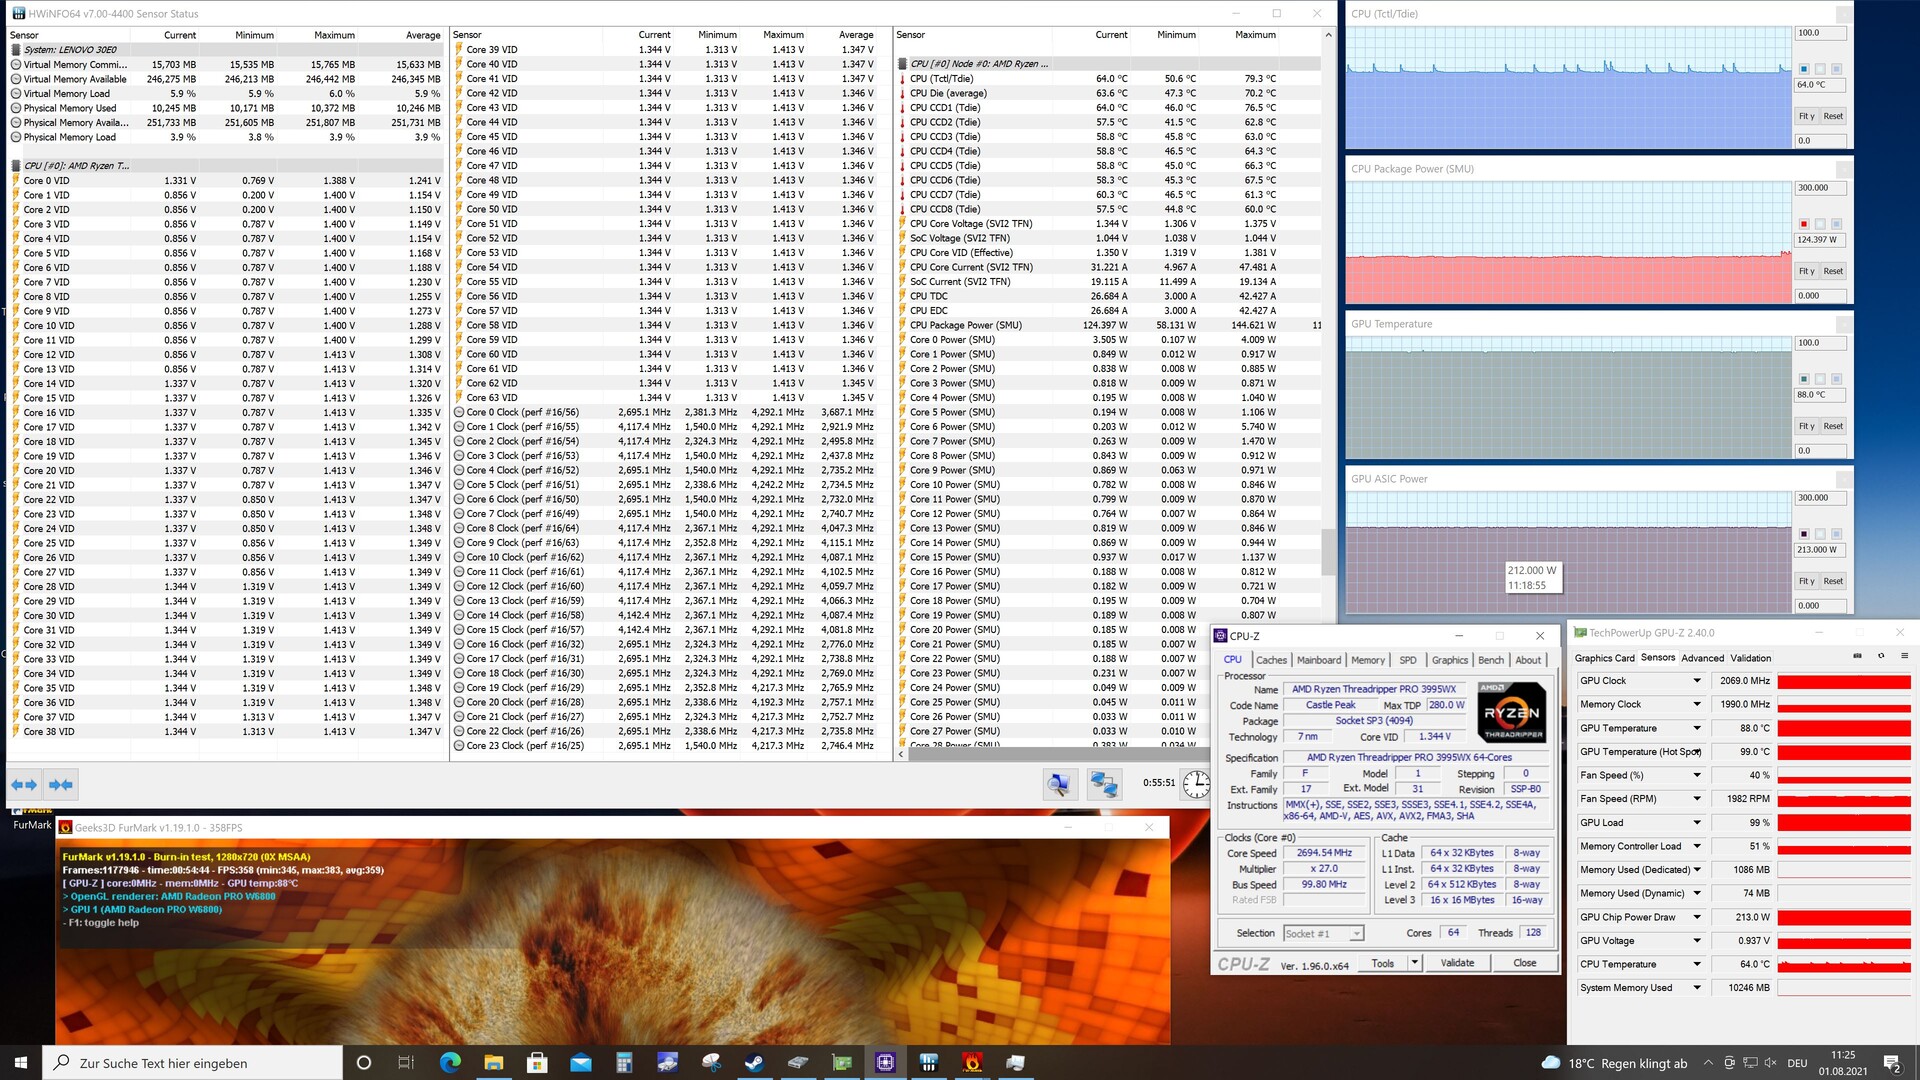This screenshot has height=1080, width=1920.
Task: Open CPU-Z Tools dropdown arrow
Action: [x=1414, y=963]
